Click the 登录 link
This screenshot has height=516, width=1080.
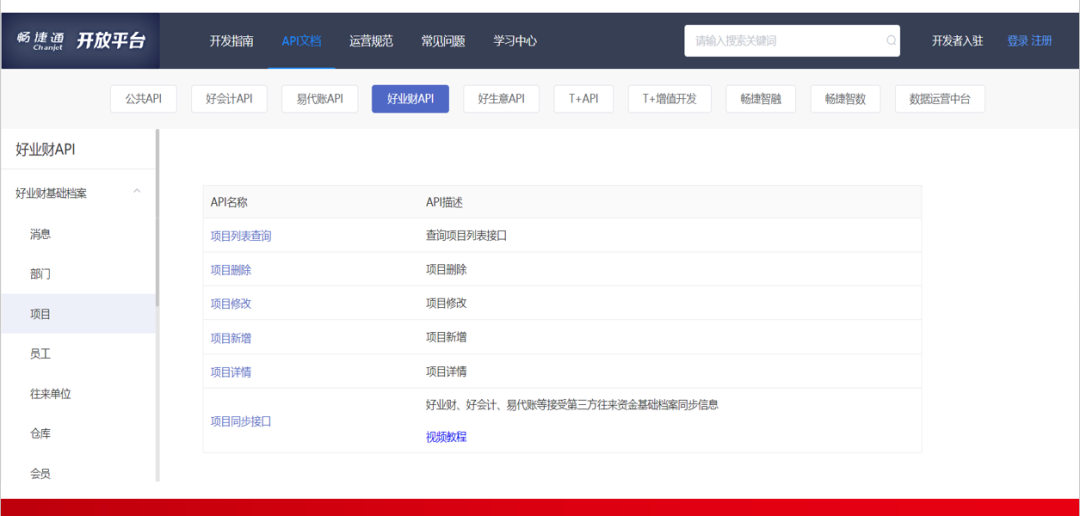tap(1017, 41)
